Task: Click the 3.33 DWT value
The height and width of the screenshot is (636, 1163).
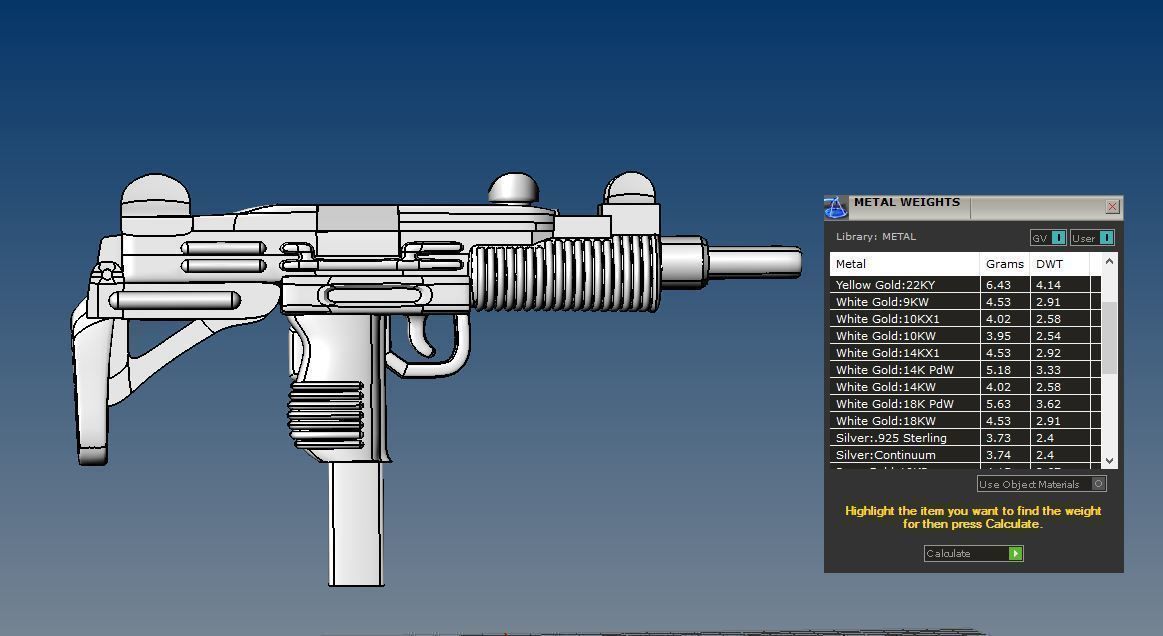Action: [1049, 370]
